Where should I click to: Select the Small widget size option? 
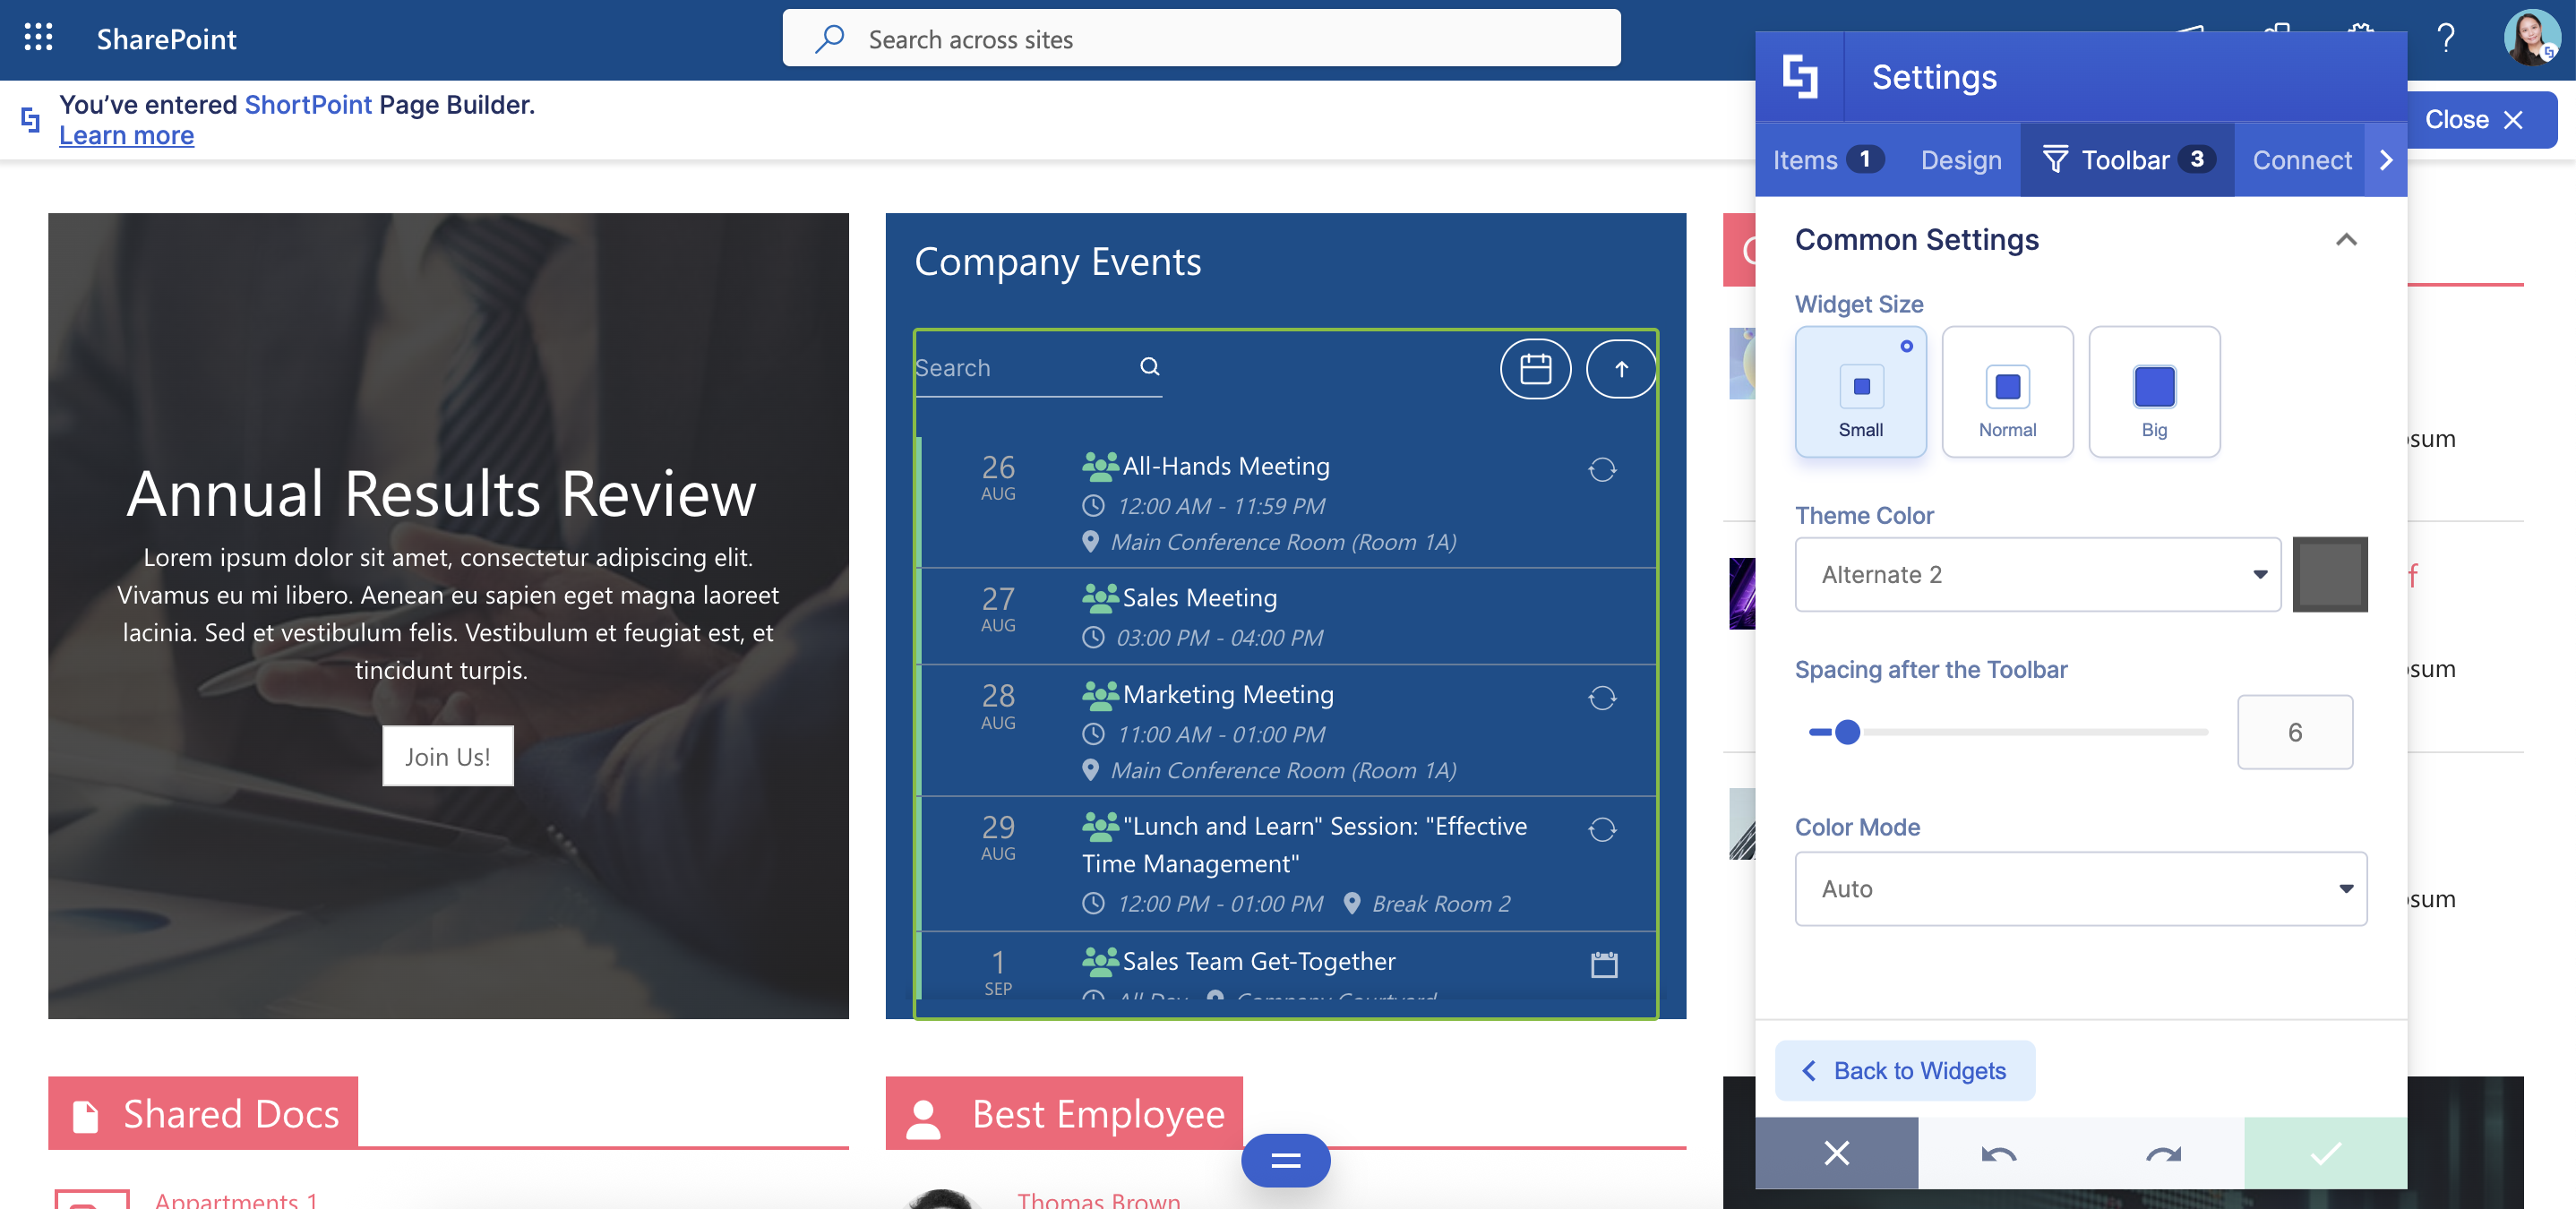[1860, 392]
